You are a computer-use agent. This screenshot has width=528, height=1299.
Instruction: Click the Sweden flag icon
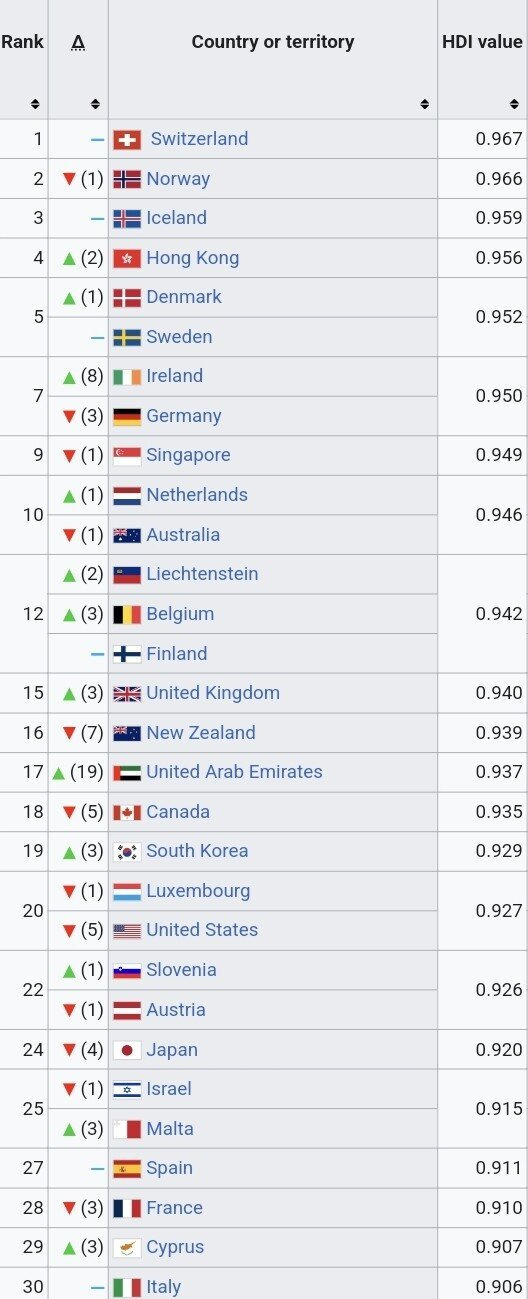coord(127,337)
